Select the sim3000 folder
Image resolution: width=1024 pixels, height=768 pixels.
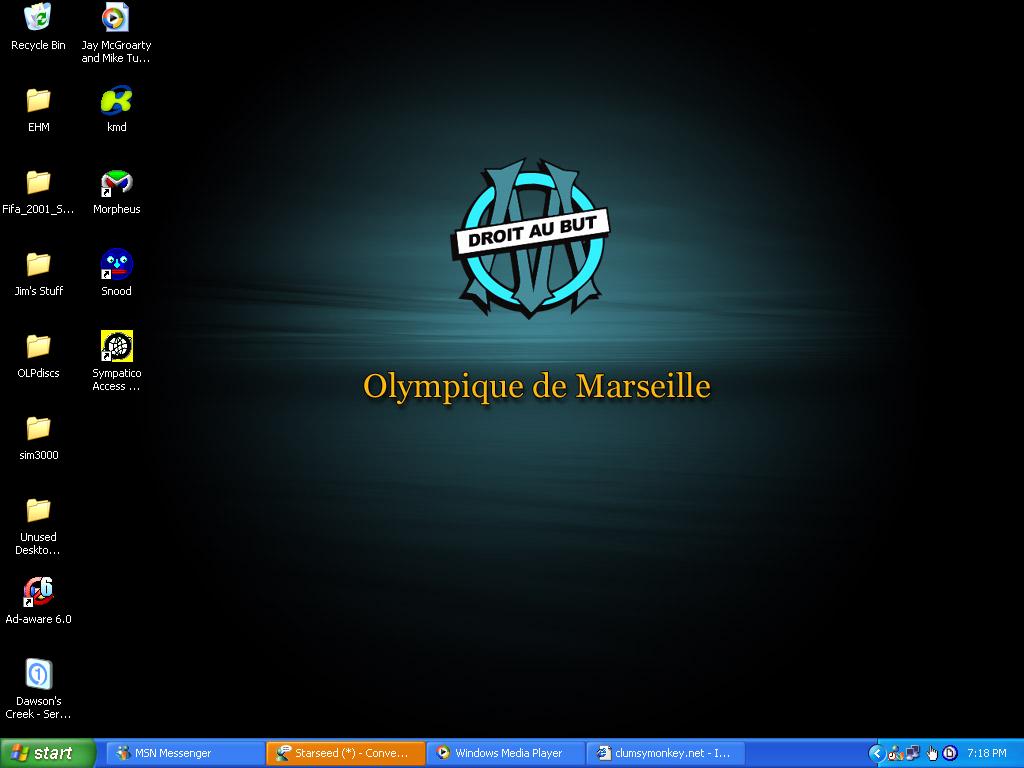click(38, 429)
